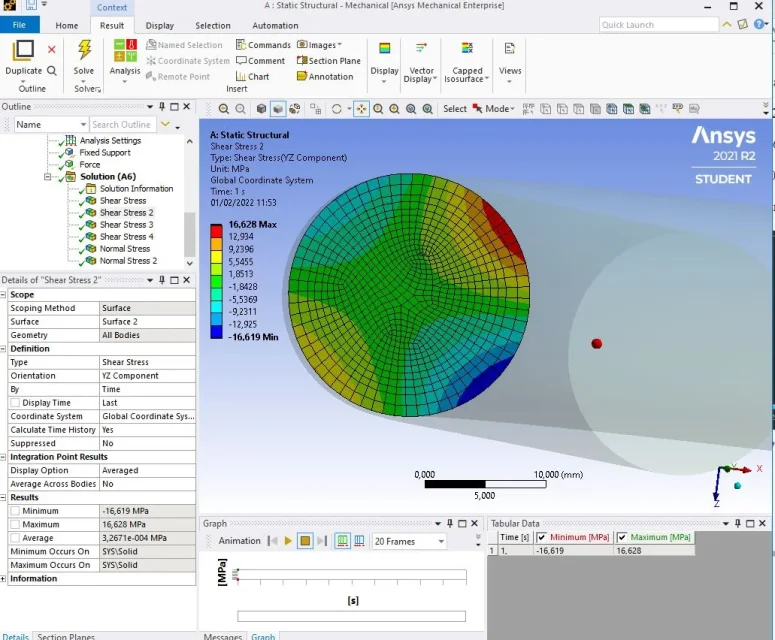Insert a Chart from ribbon

(x=252, y=77)
